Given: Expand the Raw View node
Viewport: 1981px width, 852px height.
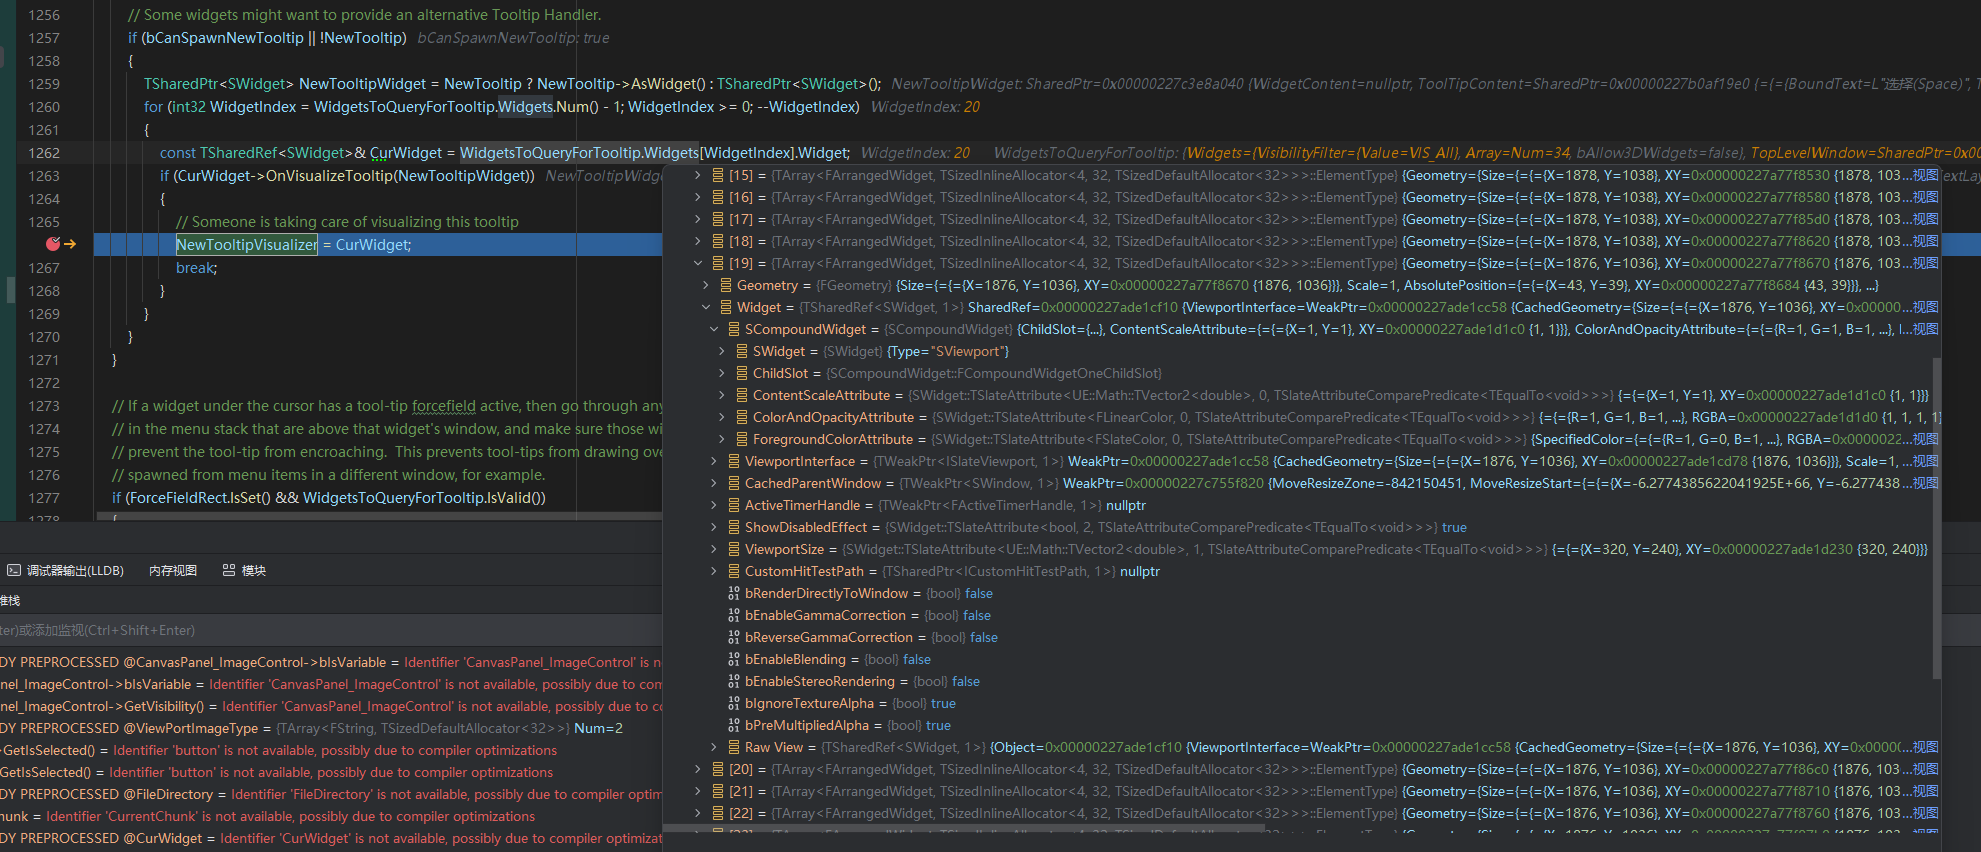Looking at the screenshot, I should tap(714, 747).
